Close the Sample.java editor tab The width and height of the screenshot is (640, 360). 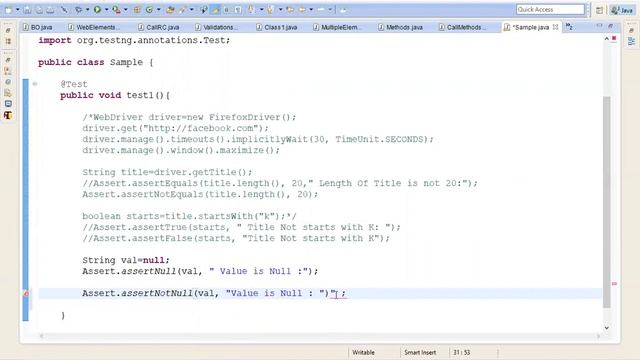click(x=556, y=27)
